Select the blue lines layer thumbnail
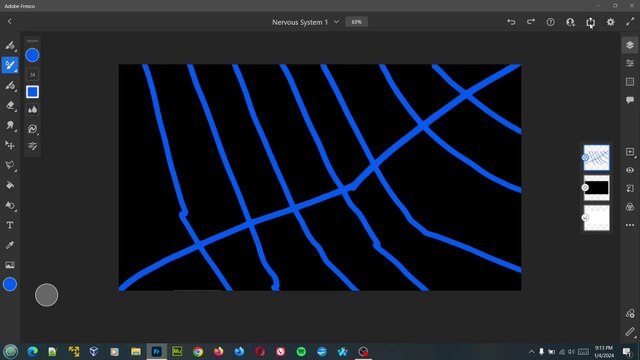Screen dimensions: 640x360 click(596, 158)
